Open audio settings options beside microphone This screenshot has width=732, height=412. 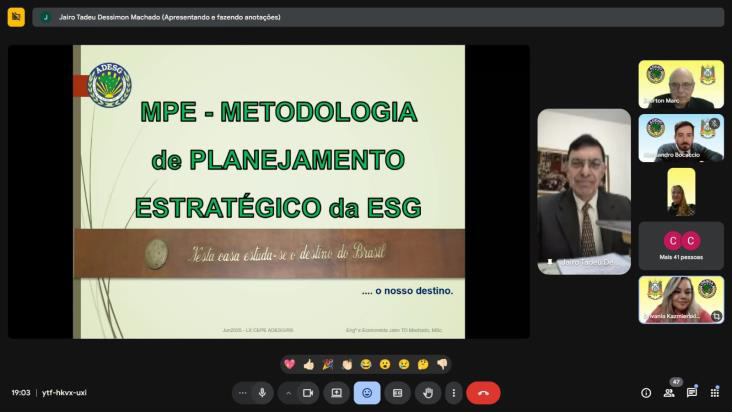(242, 393)
